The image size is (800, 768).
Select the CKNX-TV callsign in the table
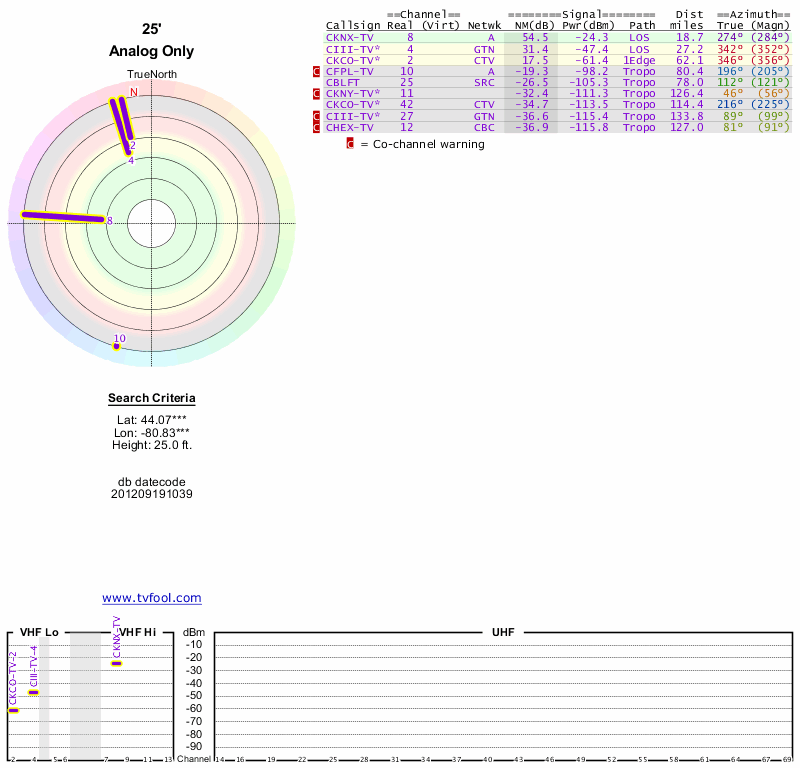click(x=350, y=37)
